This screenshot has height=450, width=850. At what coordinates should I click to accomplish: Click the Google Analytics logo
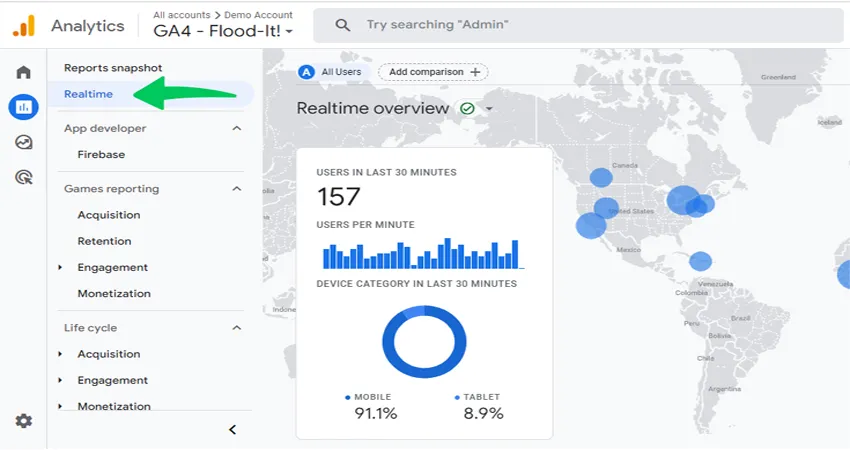click(x=24, y=25)
